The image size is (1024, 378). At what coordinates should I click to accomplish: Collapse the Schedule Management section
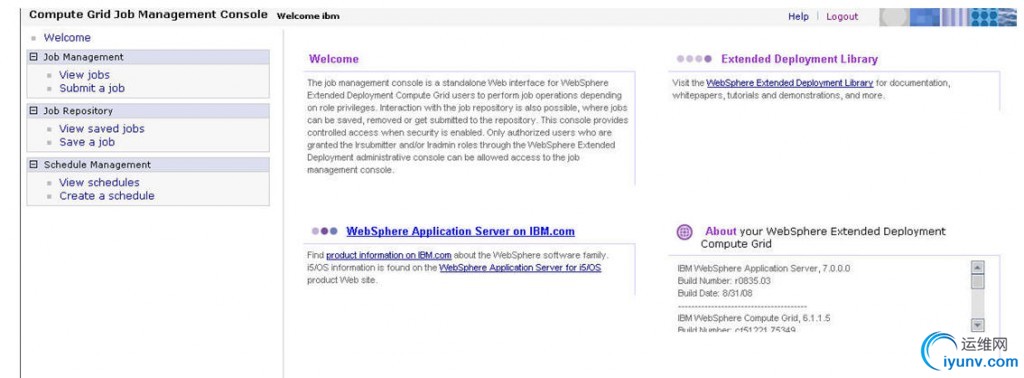(34, 165)
